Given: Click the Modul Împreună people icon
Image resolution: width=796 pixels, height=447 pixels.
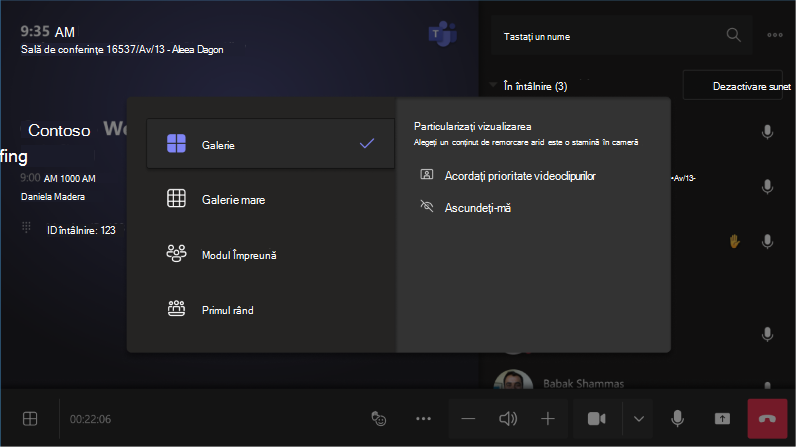Looking at the screenshot, I should 176,253.
